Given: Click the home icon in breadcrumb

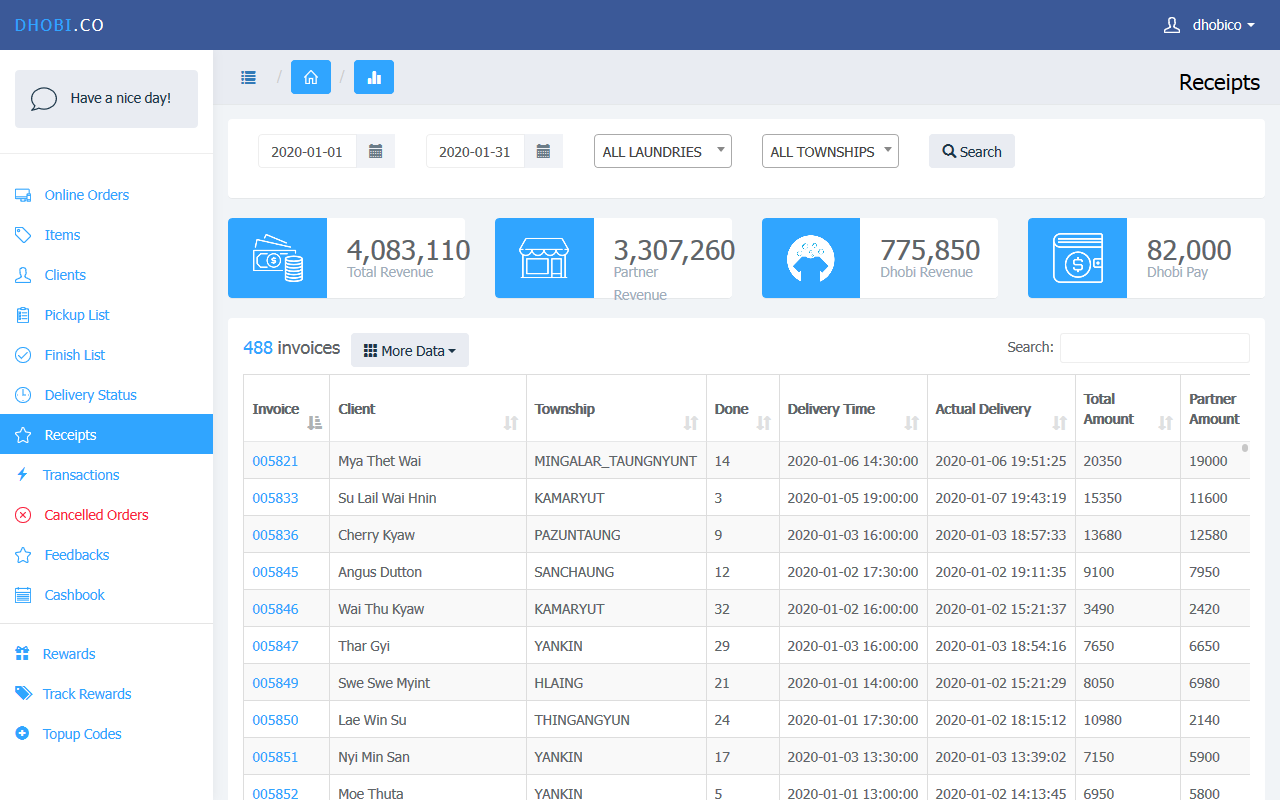Looking at the screenshot, I should pos(311,77).
